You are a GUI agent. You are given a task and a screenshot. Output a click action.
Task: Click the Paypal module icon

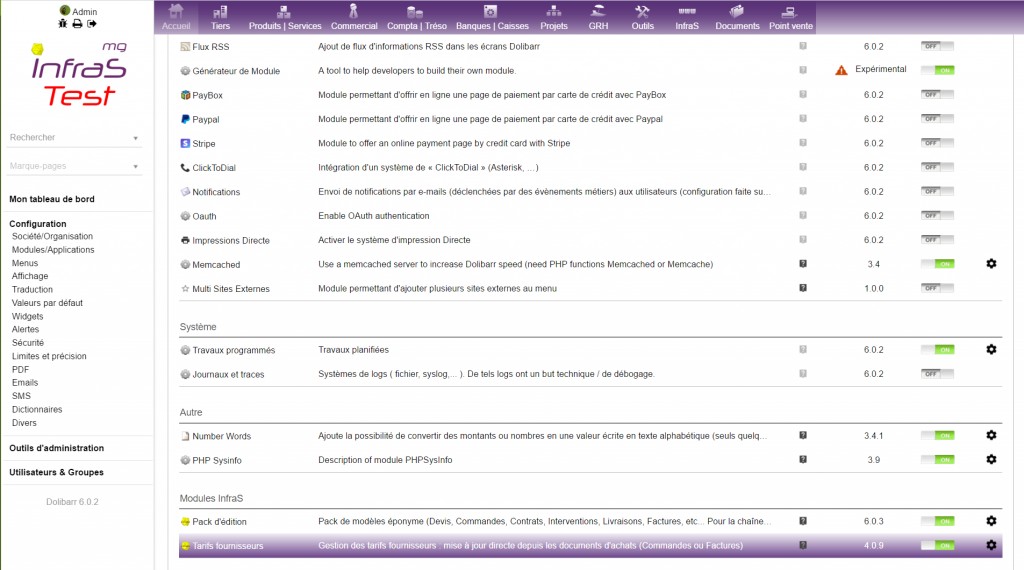pyautogui.click(x=185, y=119)
